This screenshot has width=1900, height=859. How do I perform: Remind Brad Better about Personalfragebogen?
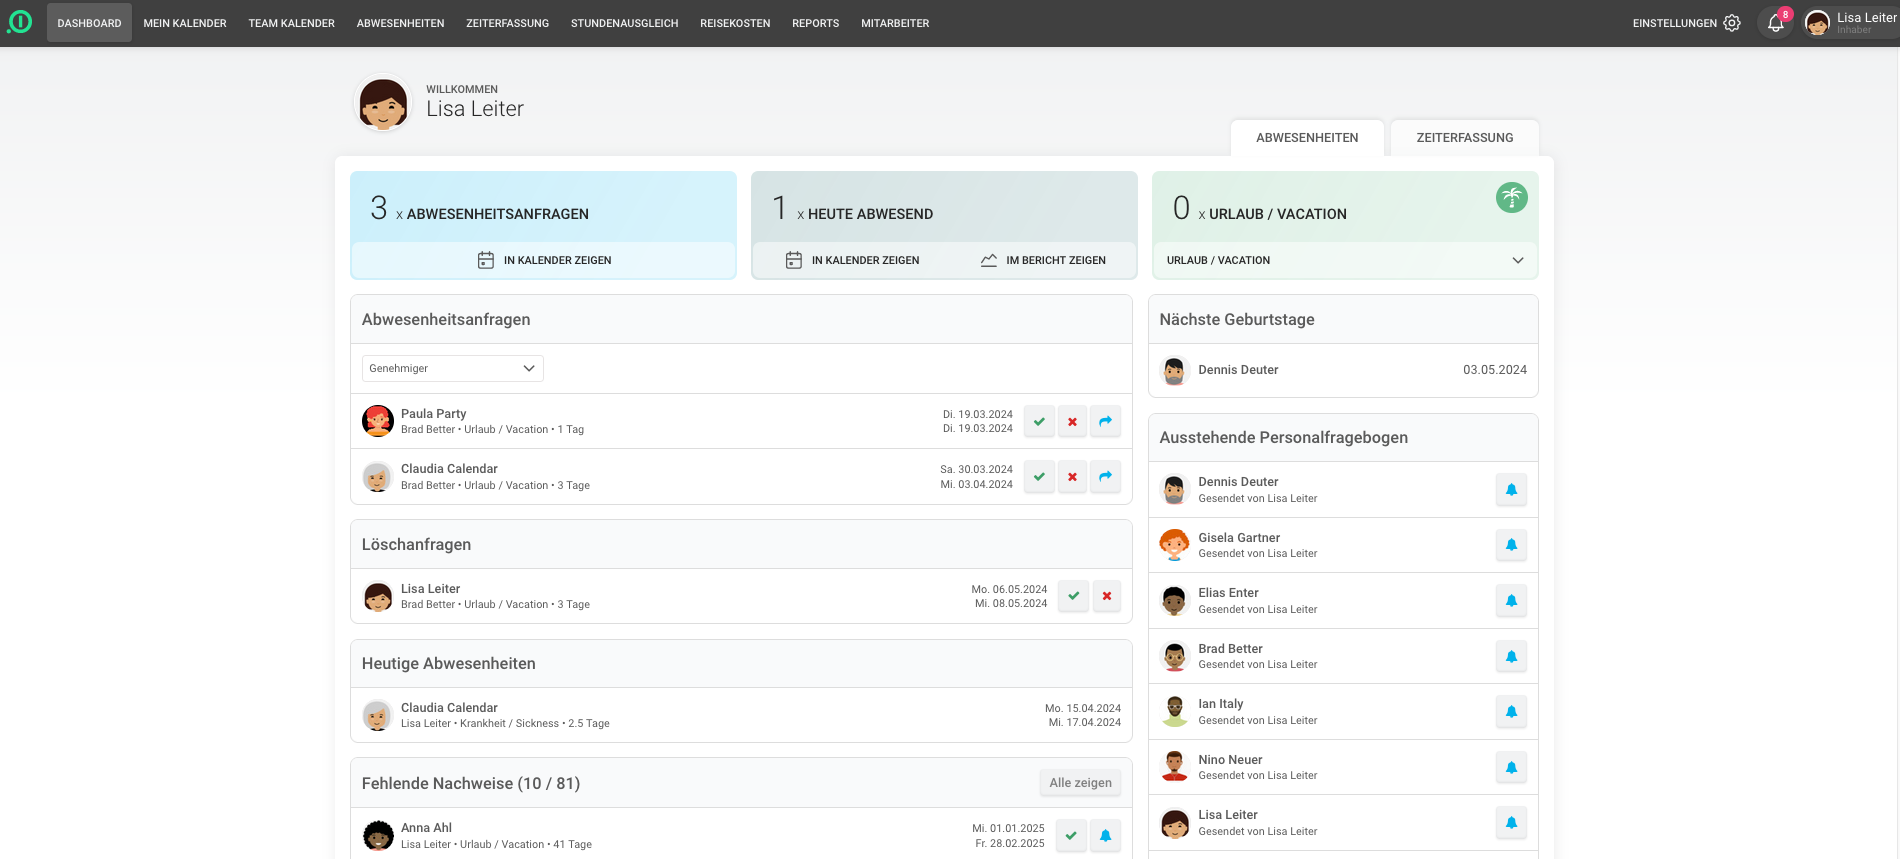point(1511,657)
